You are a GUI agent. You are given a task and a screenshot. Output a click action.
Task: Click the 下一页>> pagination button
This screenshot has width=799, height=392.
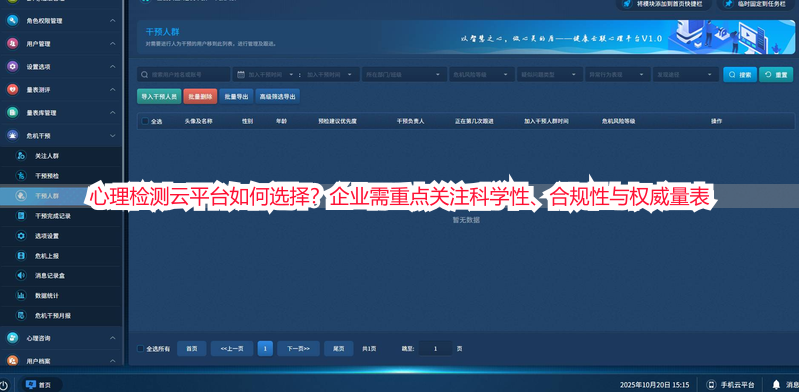(298, 349)
